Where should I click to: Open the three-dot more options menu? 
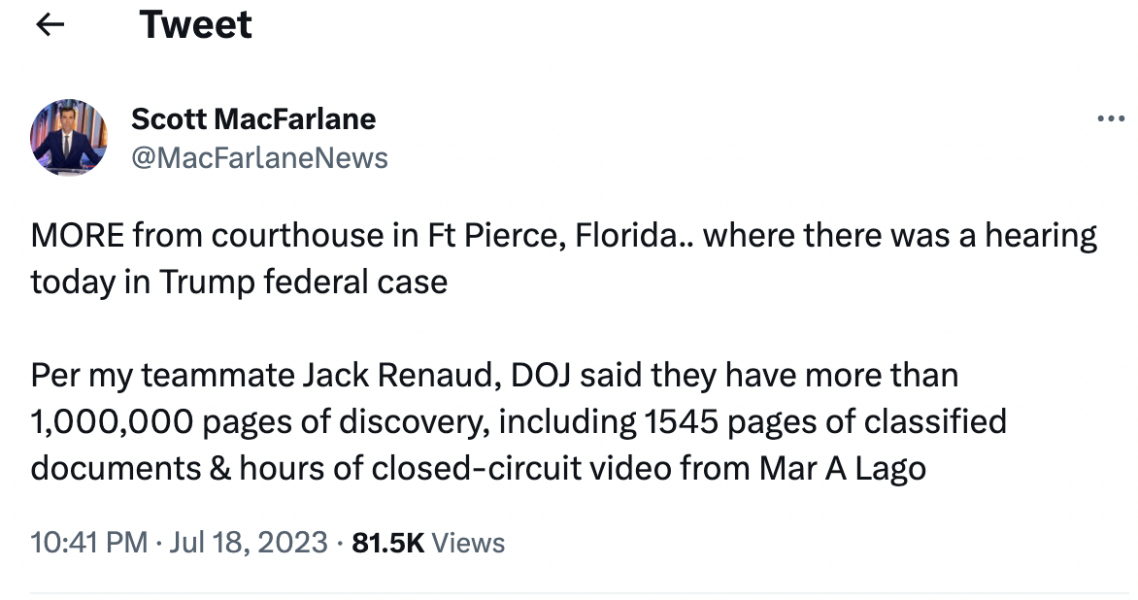pos(1110,120)
